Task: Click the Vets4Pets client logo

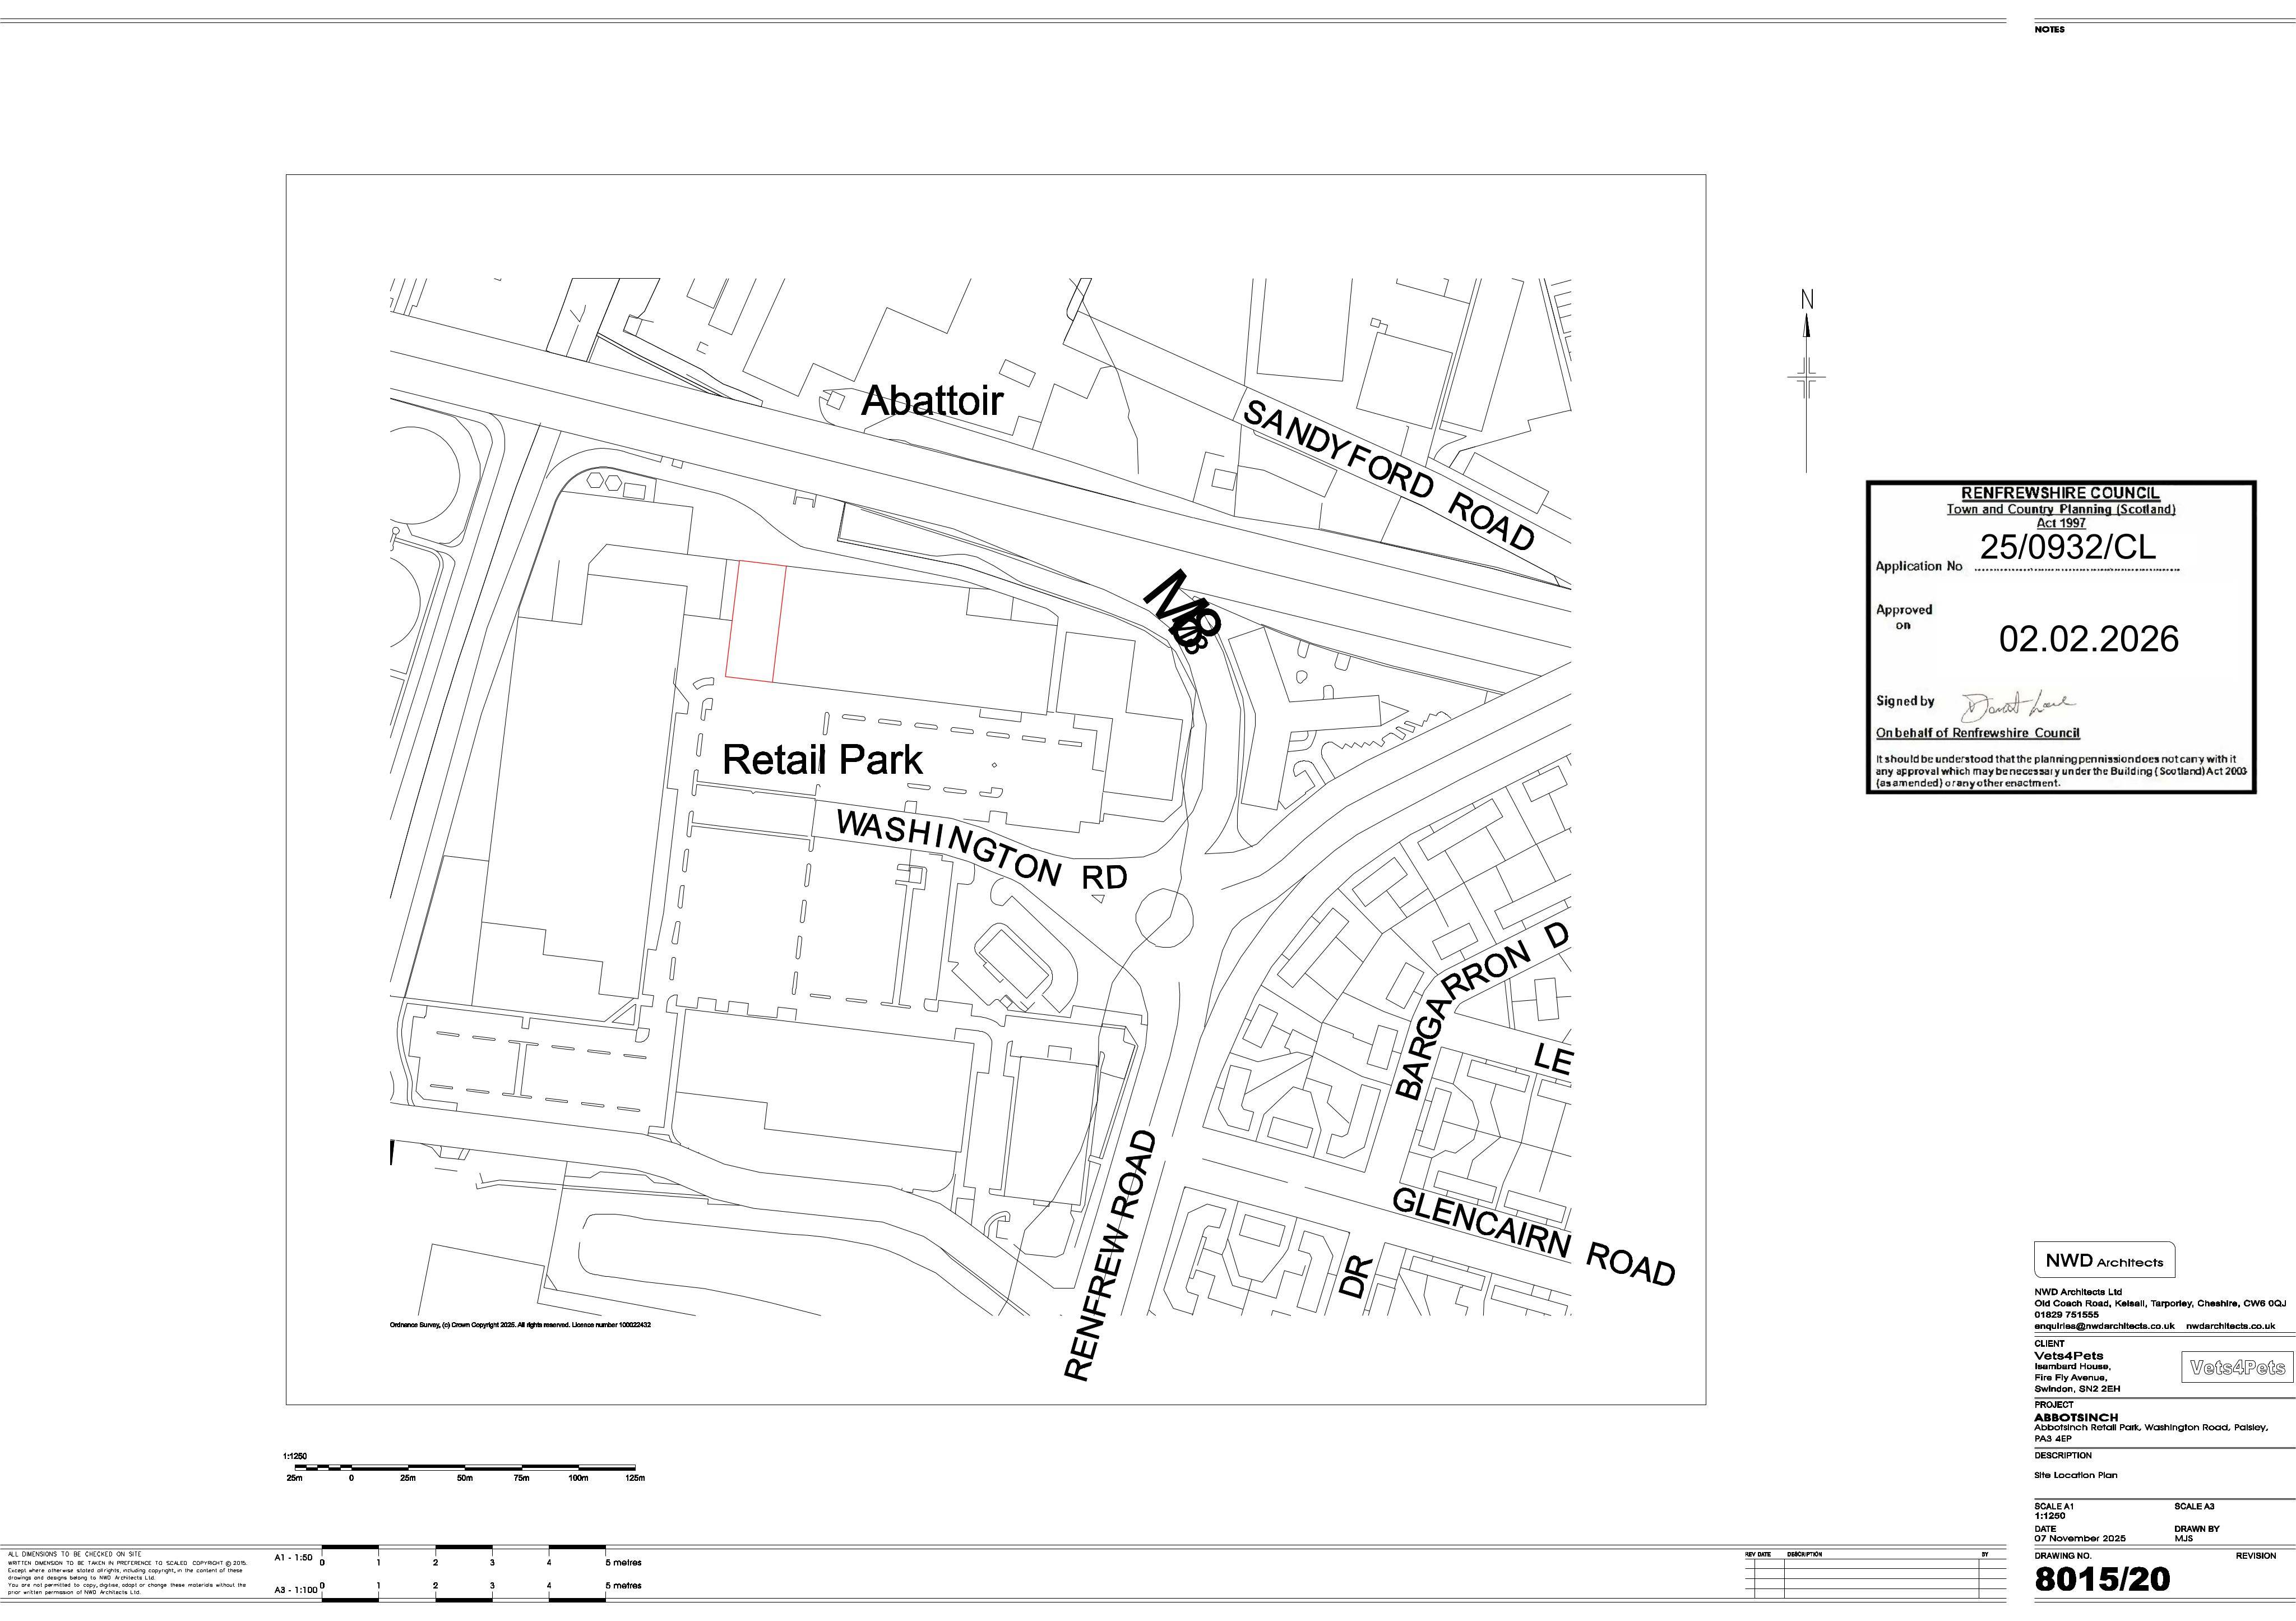Action: point(2237,1367)
